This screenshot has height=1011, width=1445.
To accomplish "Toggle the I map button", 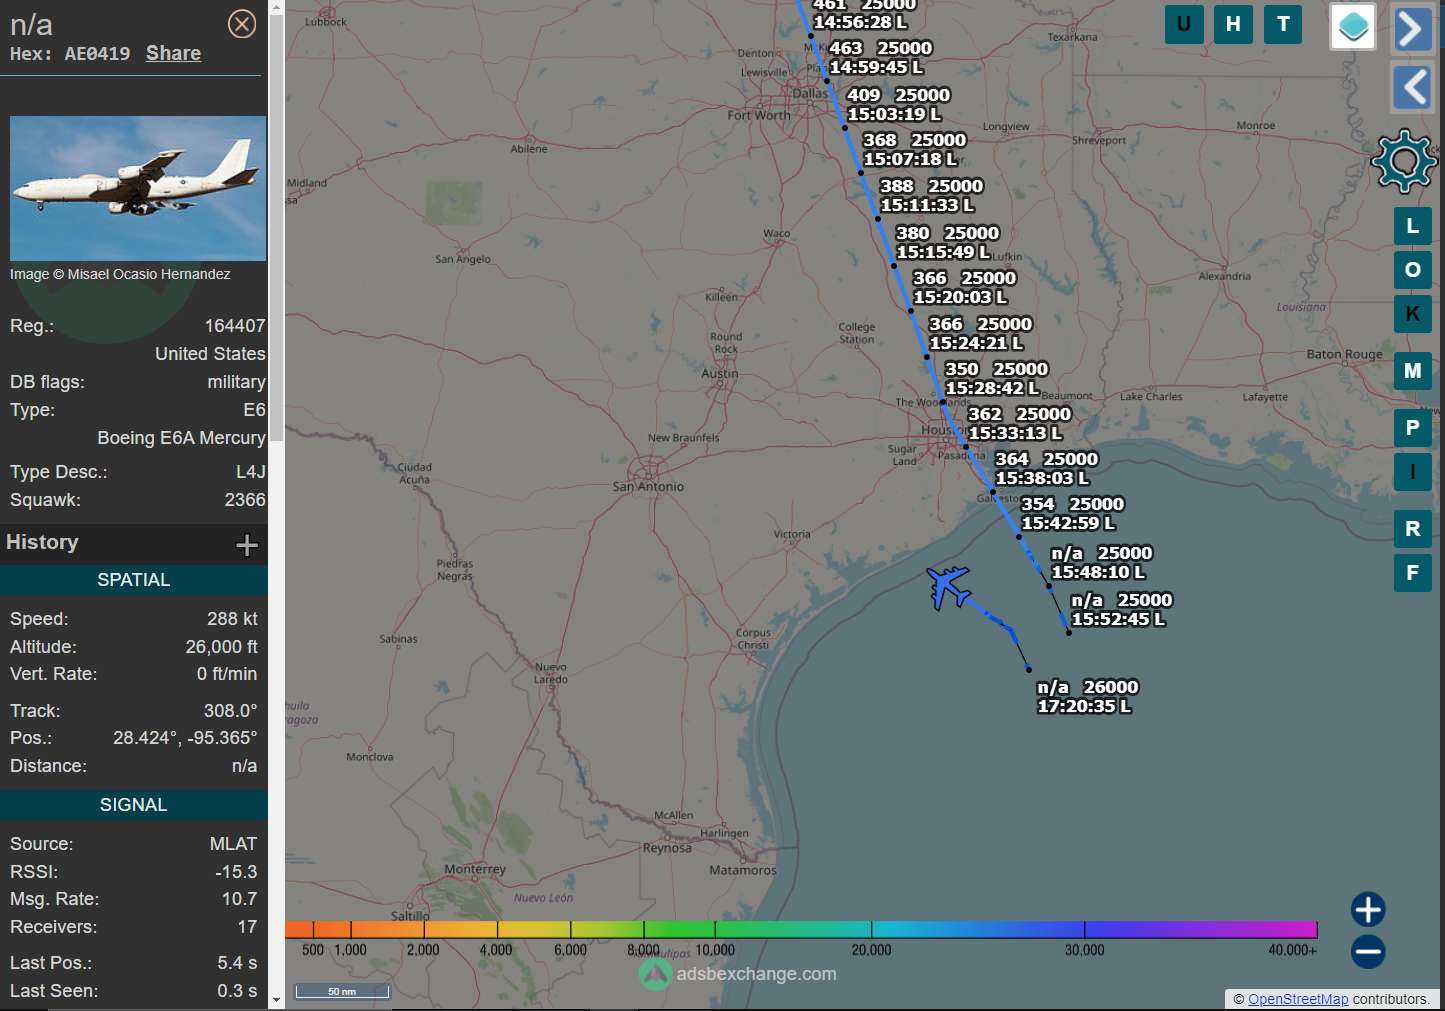I will [x=1413, y=472].
